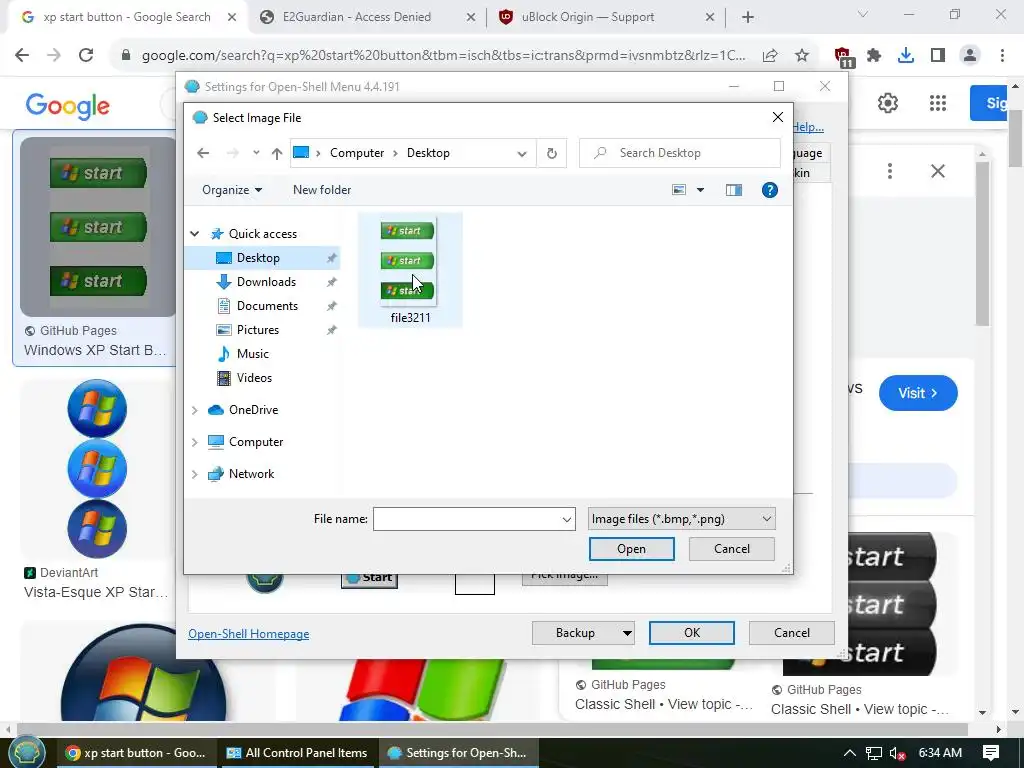The width and height of the screenshot is (1024, 768).
Task: Toggle the preview pane icon
Action: [x=734, y=190]
